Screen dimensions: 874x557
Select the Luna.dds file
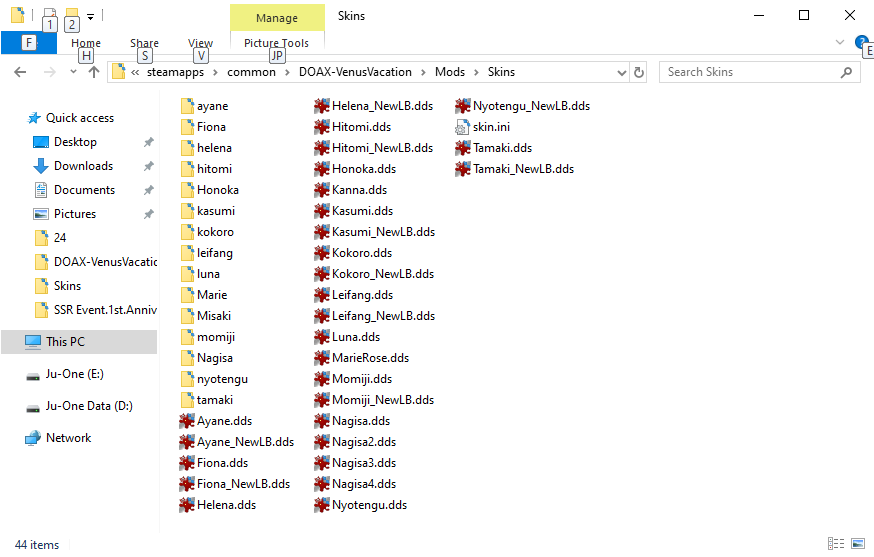pyautogui.click(x=347, y=337)
